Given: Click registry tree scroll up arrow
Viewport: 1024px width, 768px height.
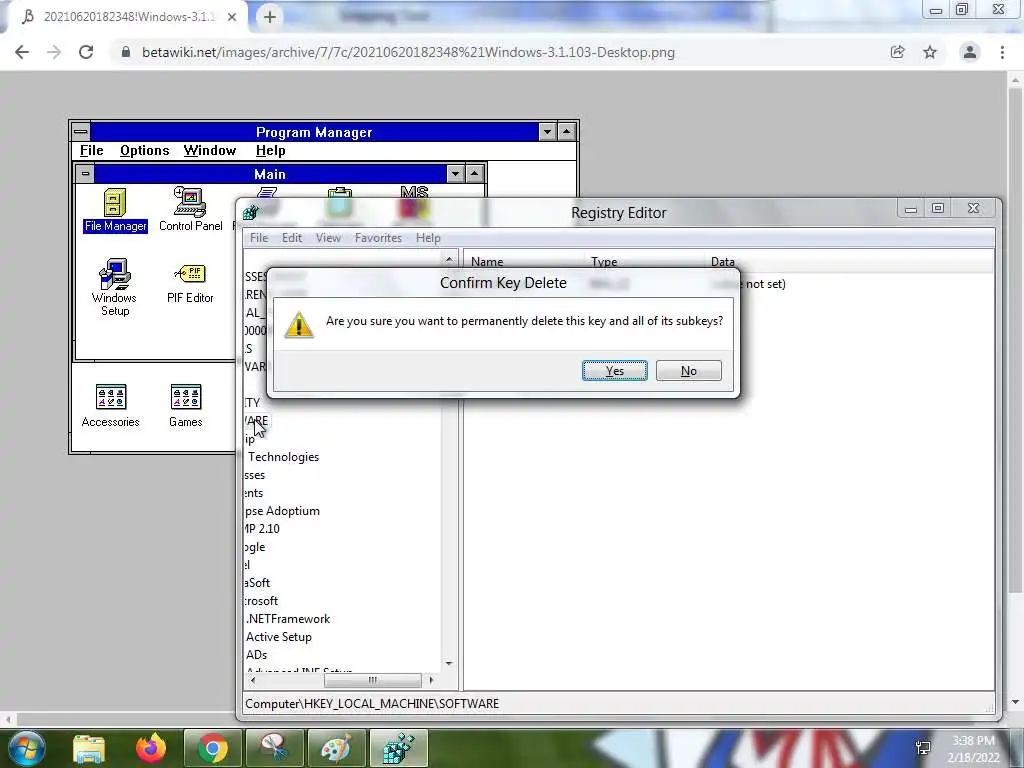Looking at the screenshot, I should (449, 259).
